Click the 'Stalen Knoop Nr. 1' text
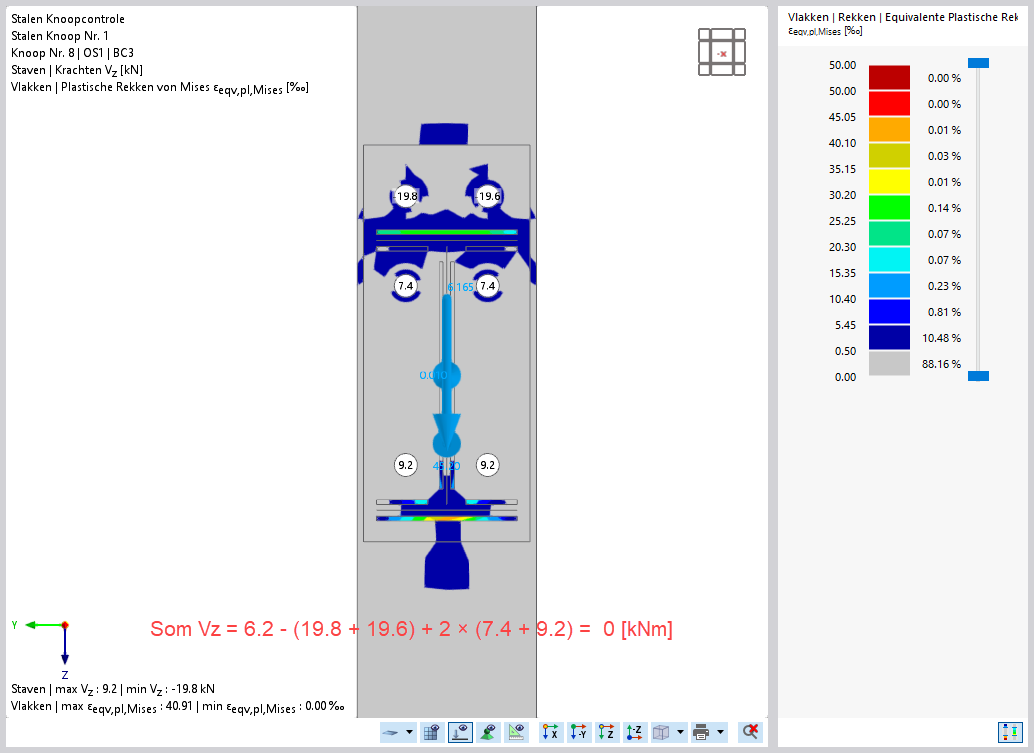This screenshot has width=1034, height=753. [60, 36]
